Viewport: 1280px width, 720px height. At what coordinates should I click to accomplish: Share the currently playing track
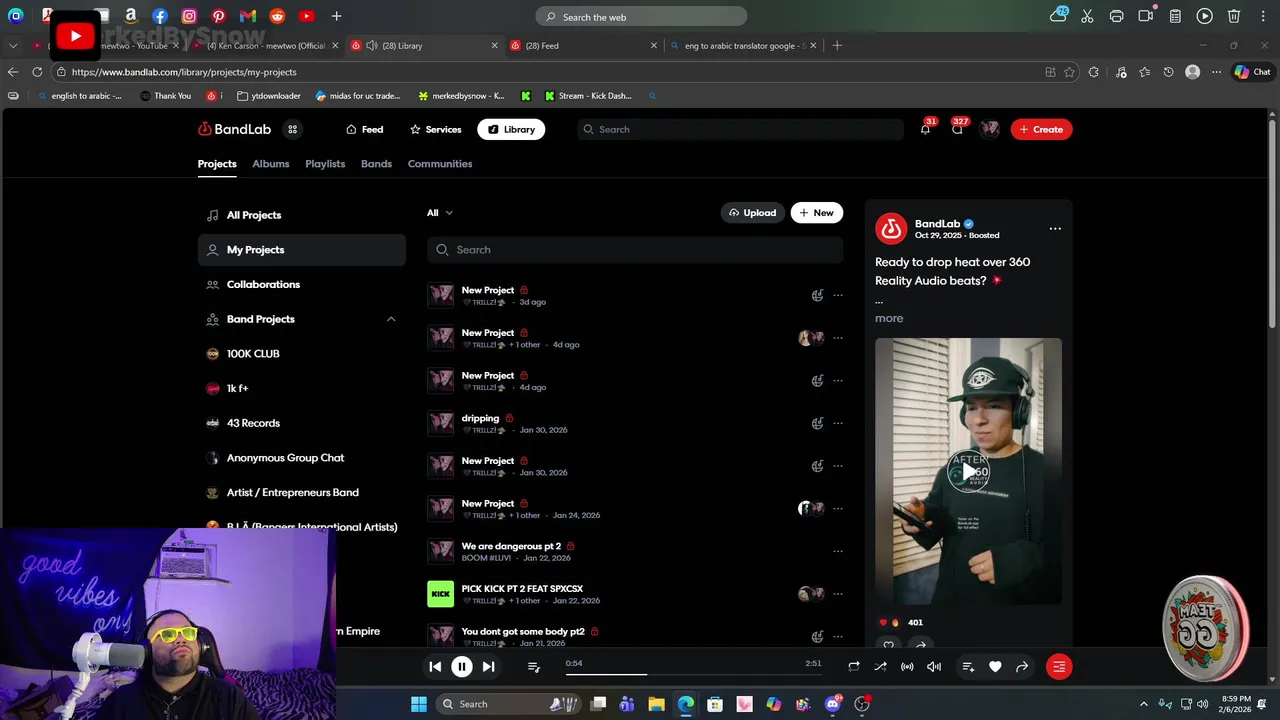click(x=1022, y=667)
